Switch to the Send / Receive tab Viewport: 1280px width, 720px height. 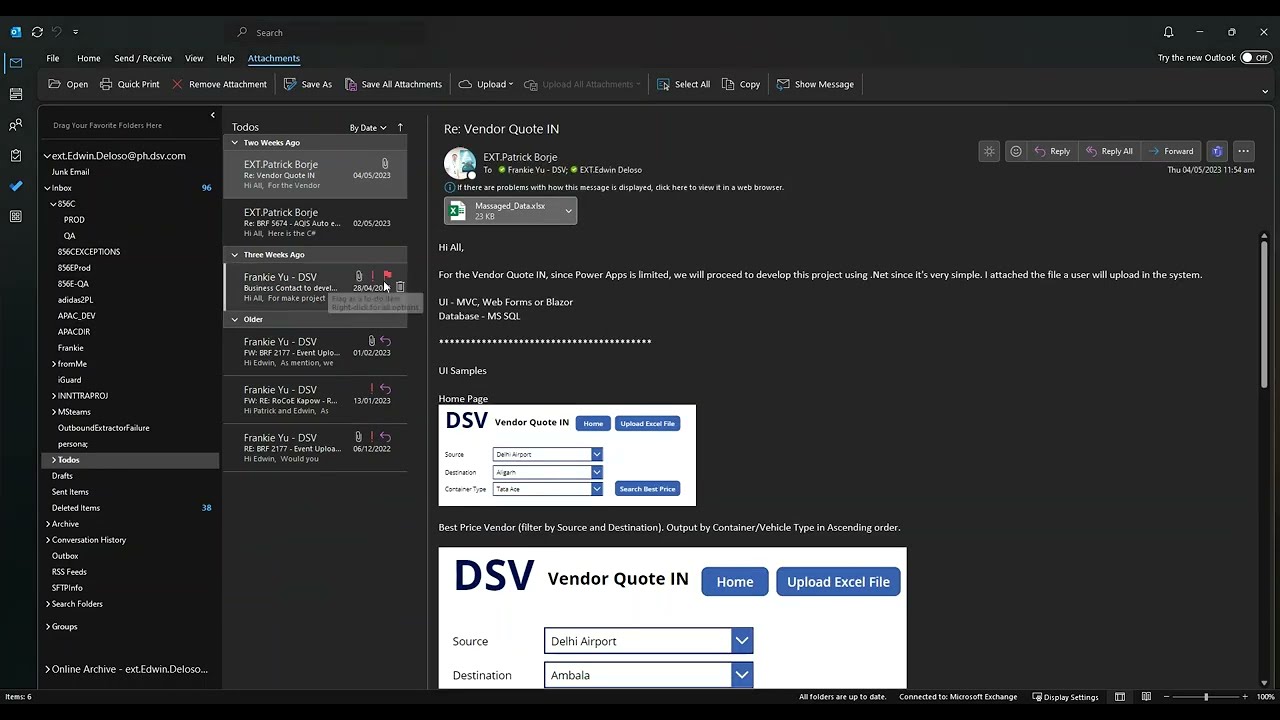143,58
